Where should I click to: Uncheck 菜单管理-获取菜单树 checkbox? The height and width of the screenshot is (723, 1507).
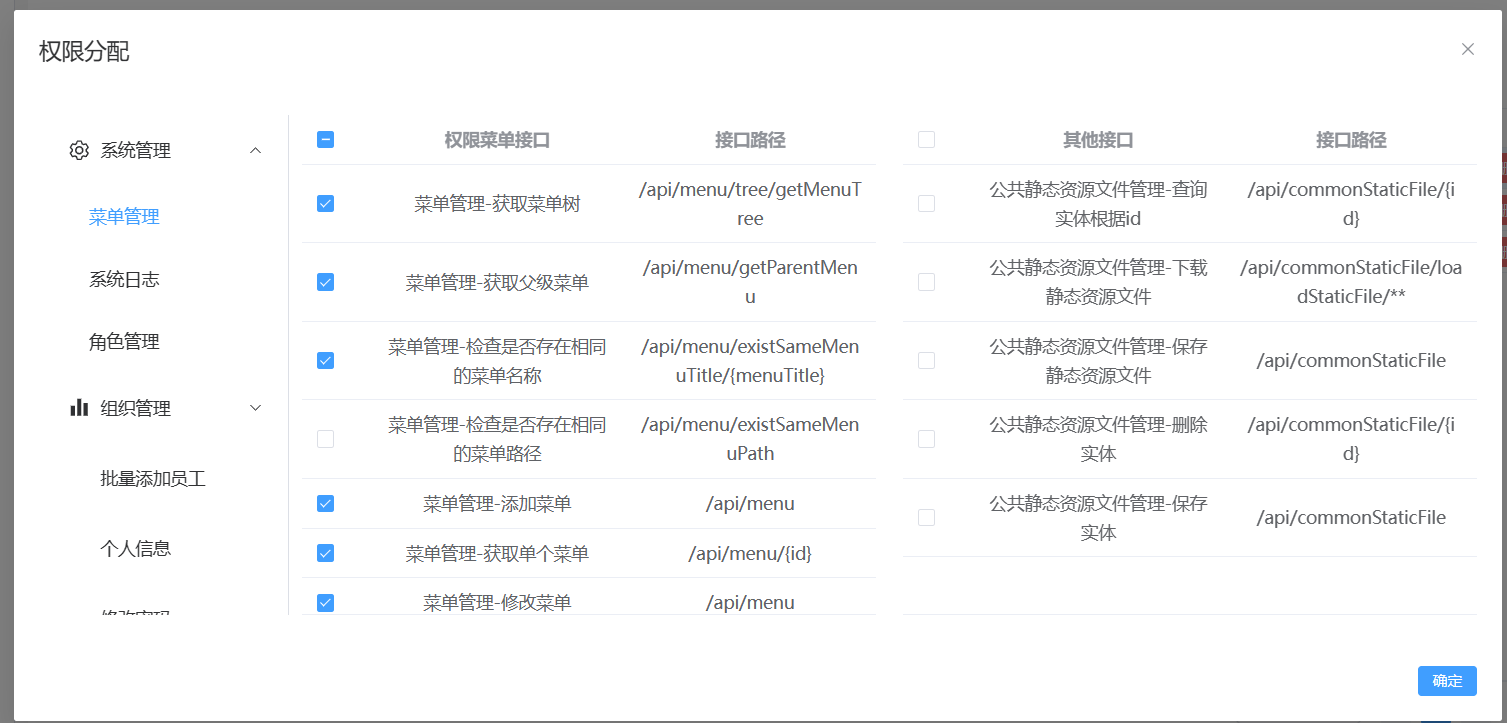click(x=325, y=204)
